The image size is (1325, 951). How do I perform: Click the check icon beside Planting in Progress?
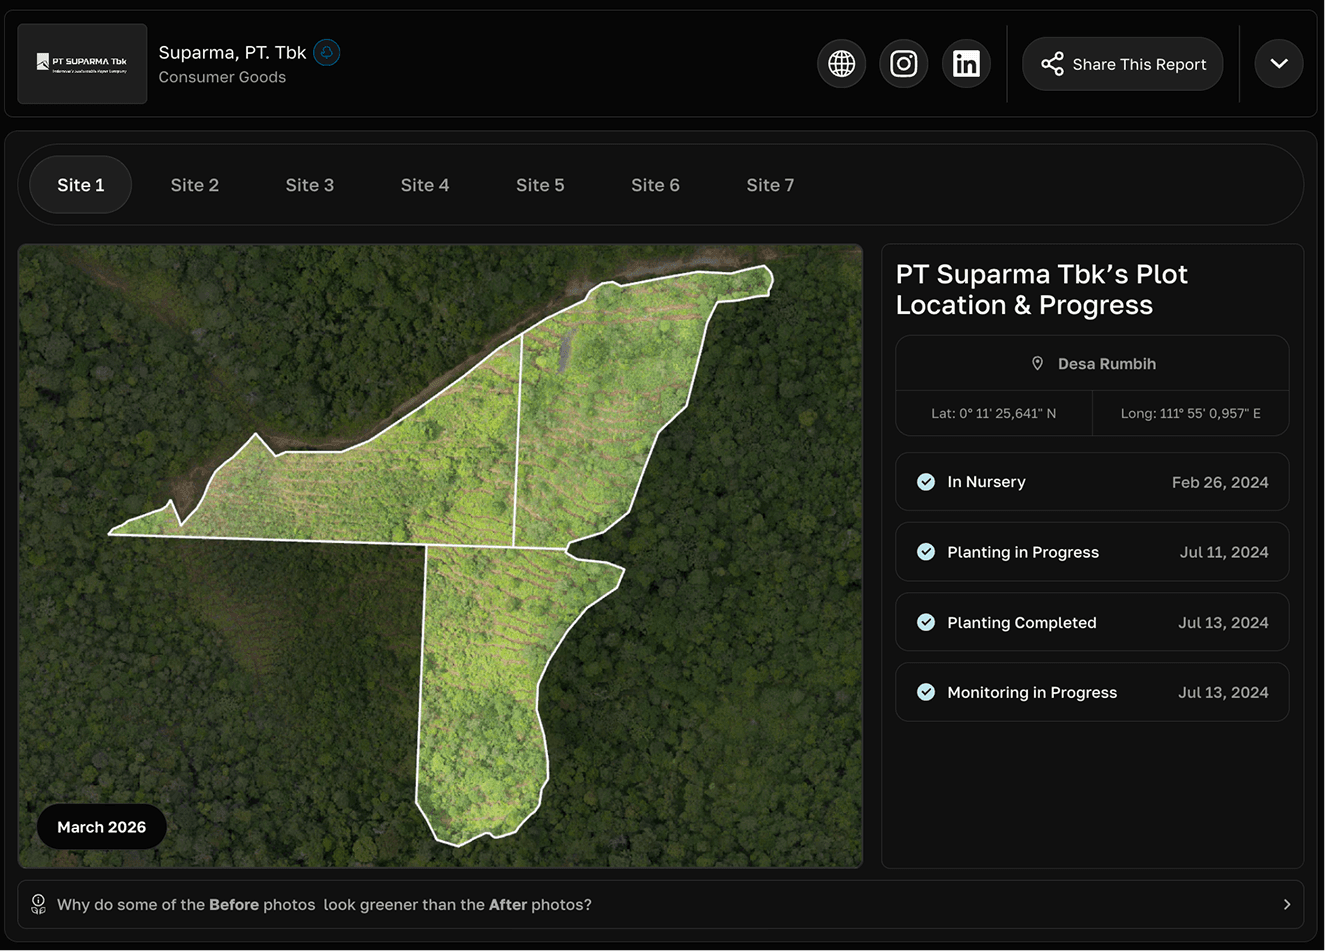click(926, 552)
